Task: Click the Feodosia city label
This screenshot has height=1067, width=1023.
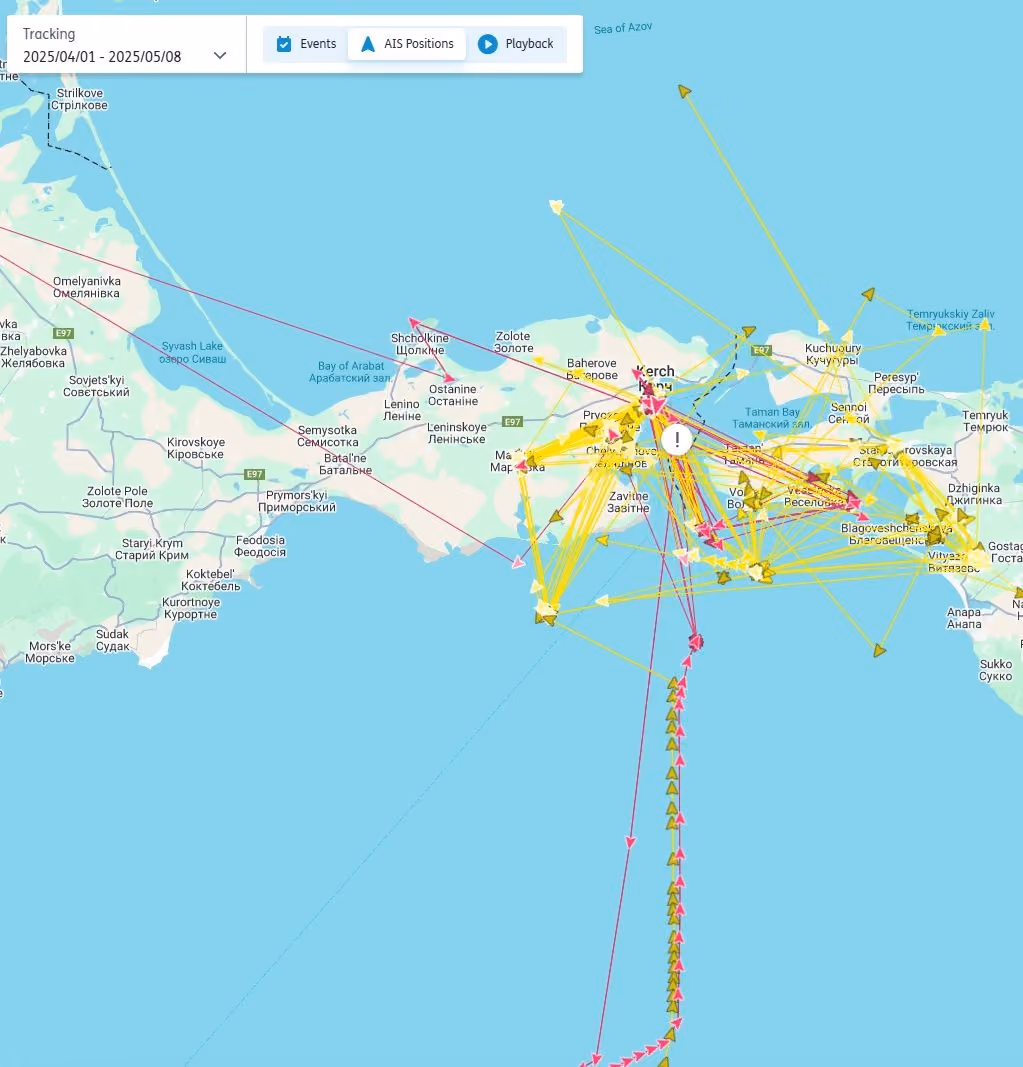Action: pos(260,546)
